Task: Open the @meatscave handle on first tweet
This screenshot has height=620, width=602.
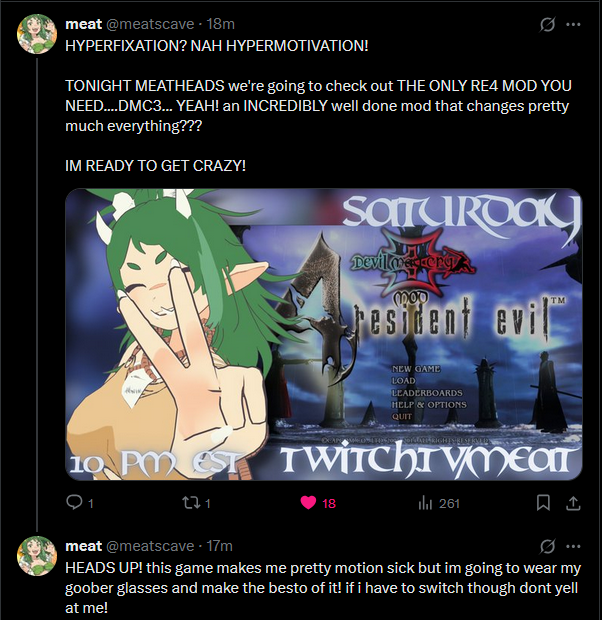Action: pyautogui.click(x=150, y=24)
